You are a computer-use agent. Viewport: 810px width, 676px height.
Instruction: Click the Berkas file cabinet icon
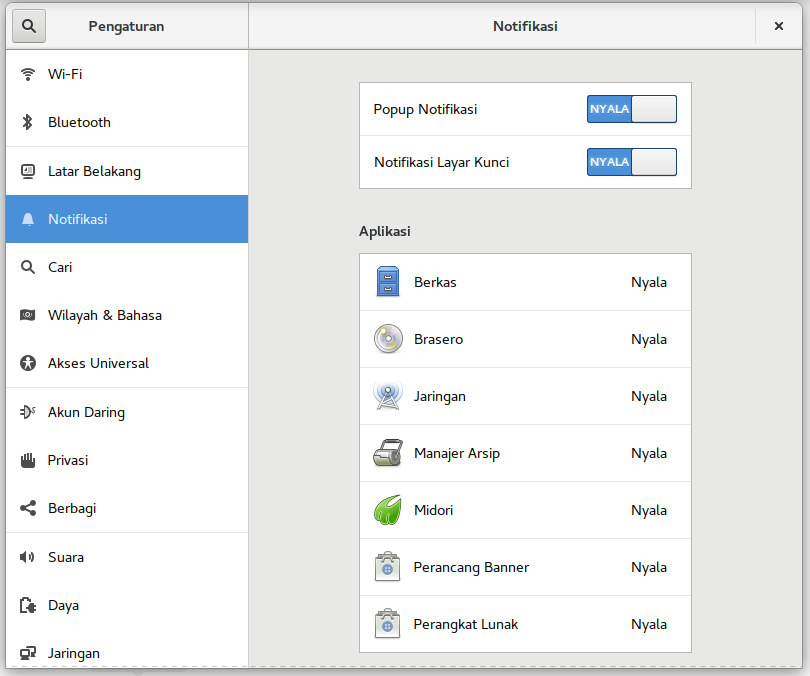(387, 282)
